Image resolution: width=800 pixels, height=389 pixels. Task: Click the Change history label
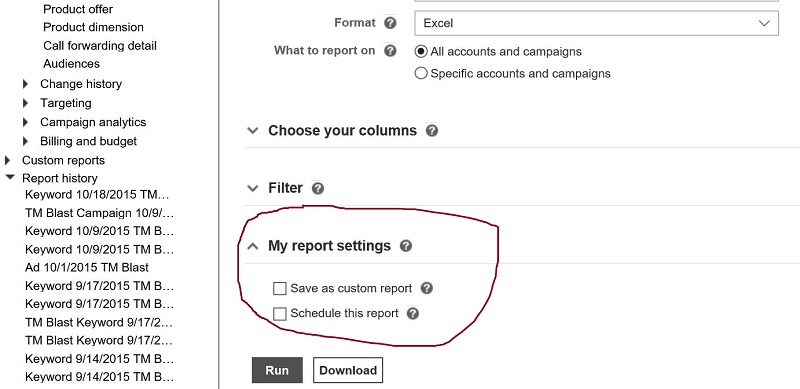tap(81, 84)
